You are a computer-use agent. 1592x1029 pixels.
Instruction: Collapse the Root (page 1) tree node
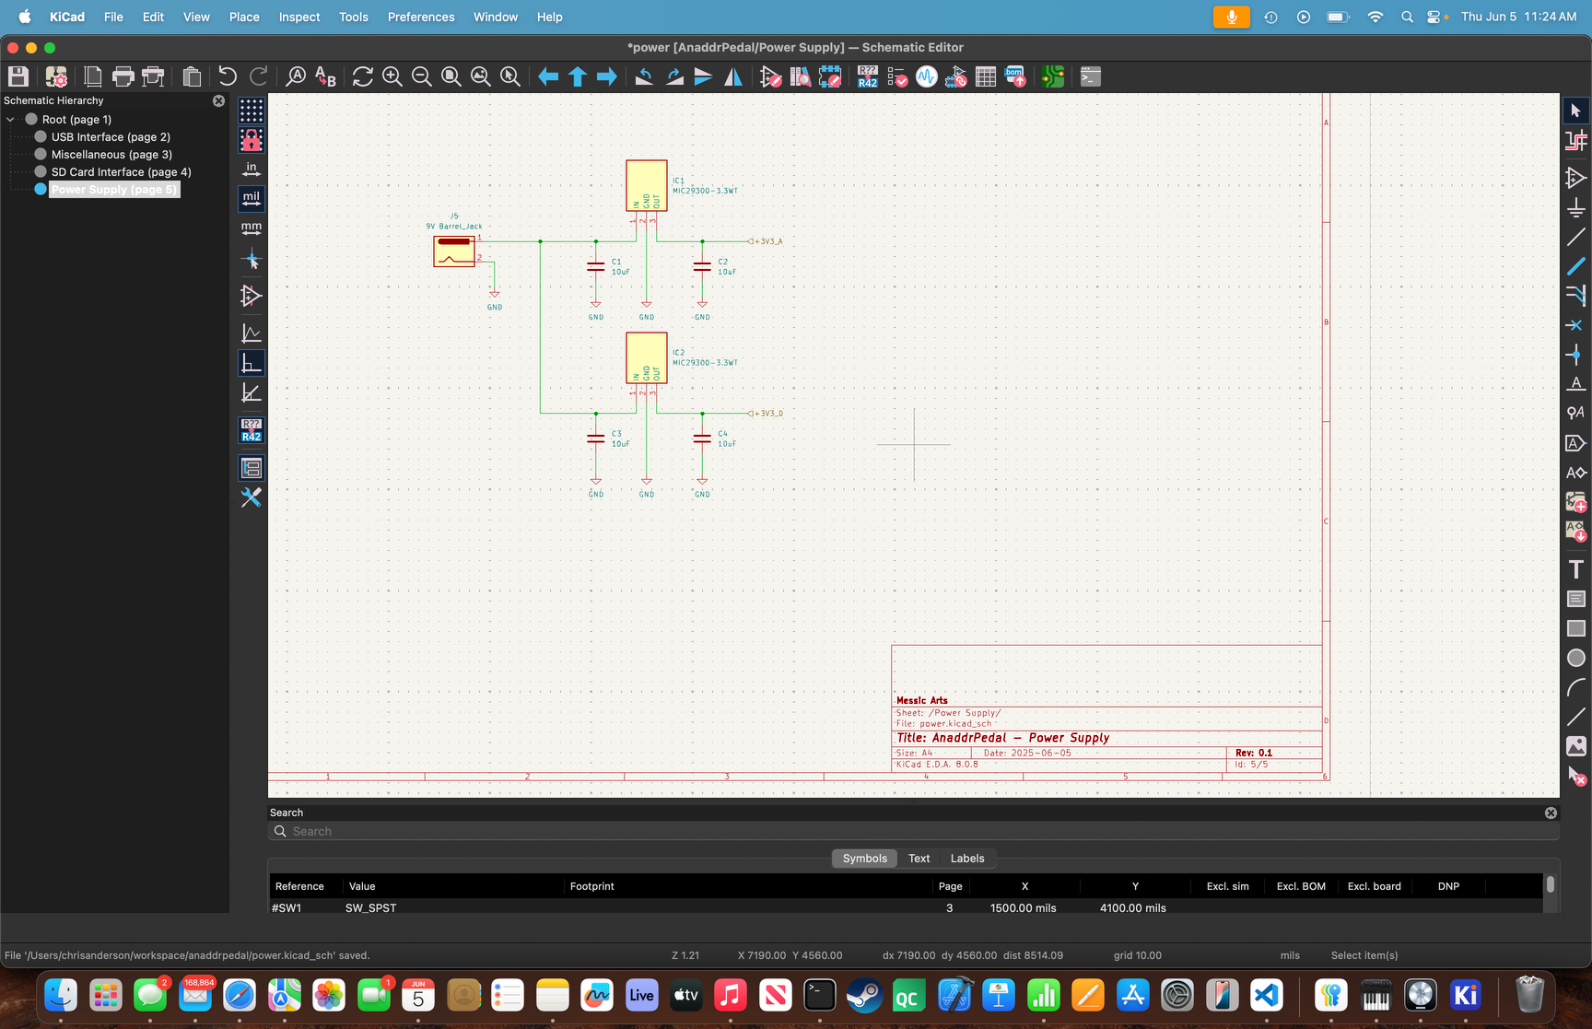click(x=11, y=119)
